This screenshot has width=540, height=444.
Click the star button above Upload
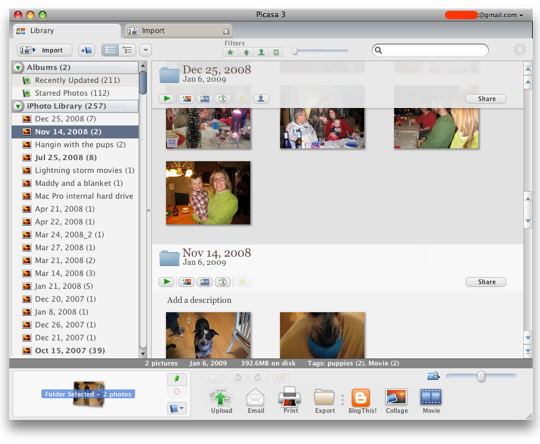point(212,377)
